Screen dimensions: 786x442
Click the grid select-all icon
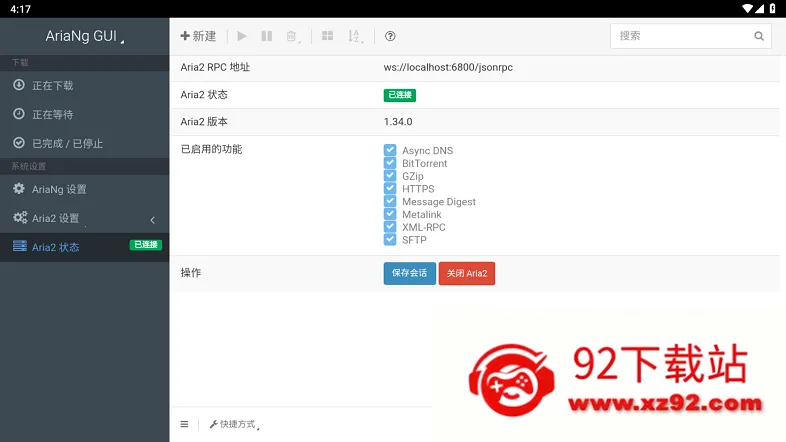click(327, 36)
